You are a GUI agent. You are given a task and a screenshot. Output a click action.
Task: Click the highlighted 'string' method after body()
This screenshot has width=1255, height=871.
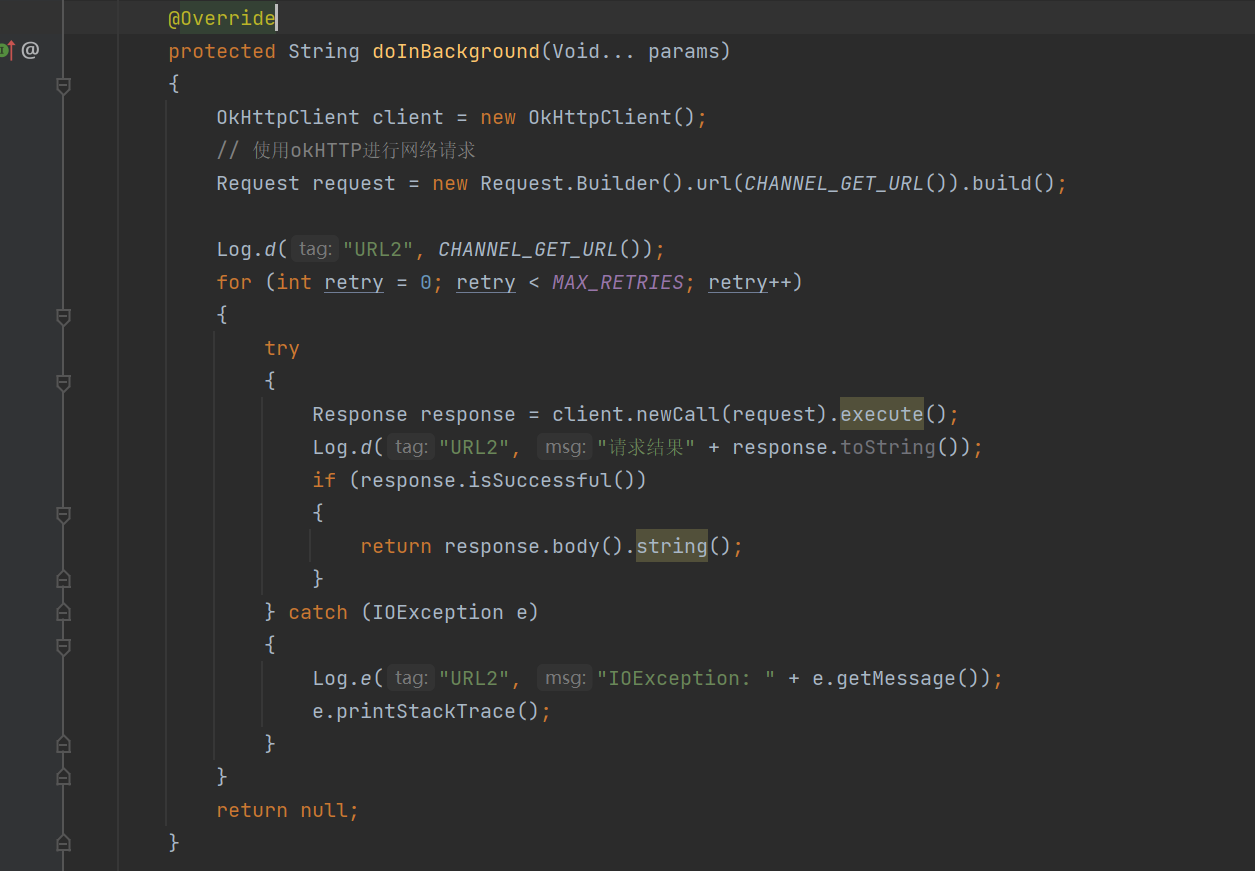coord(672,546)
